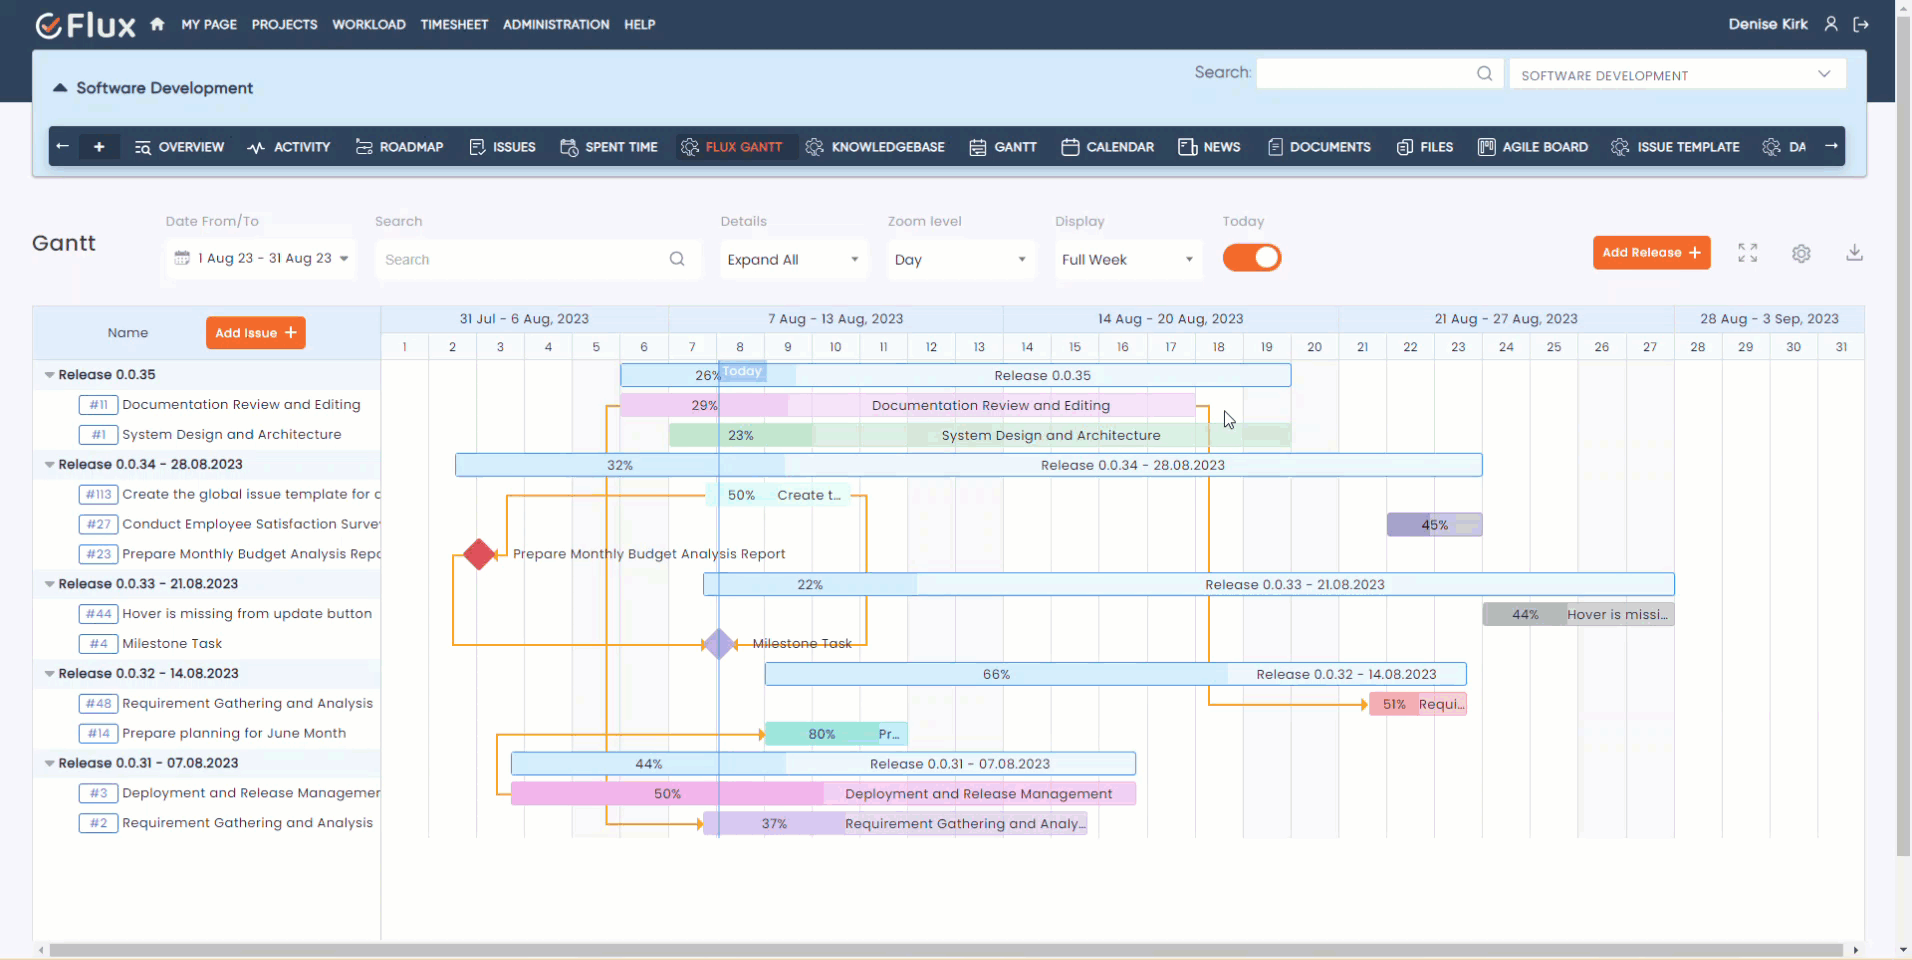Collapse the project panel with the arrow toggle
1912x960 pixels.
coord(61,88)
